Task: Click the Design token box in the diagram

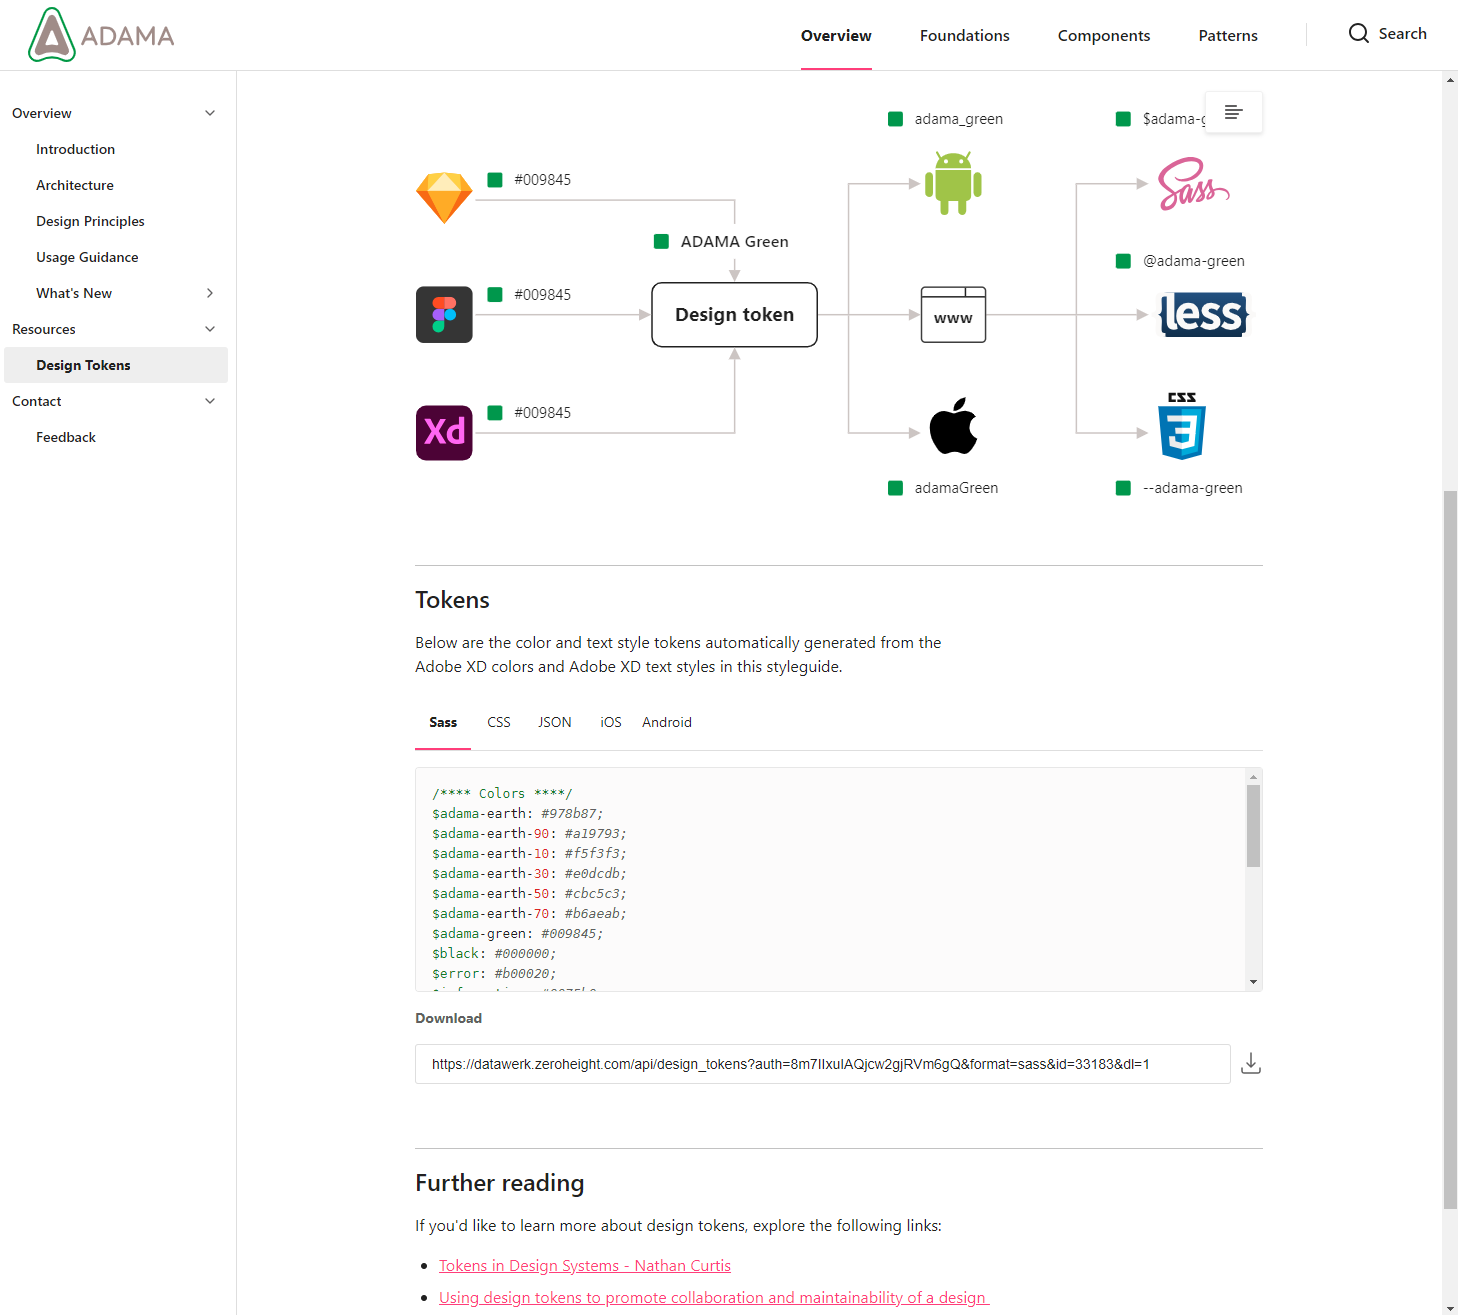Action: [x=734, y=315]
